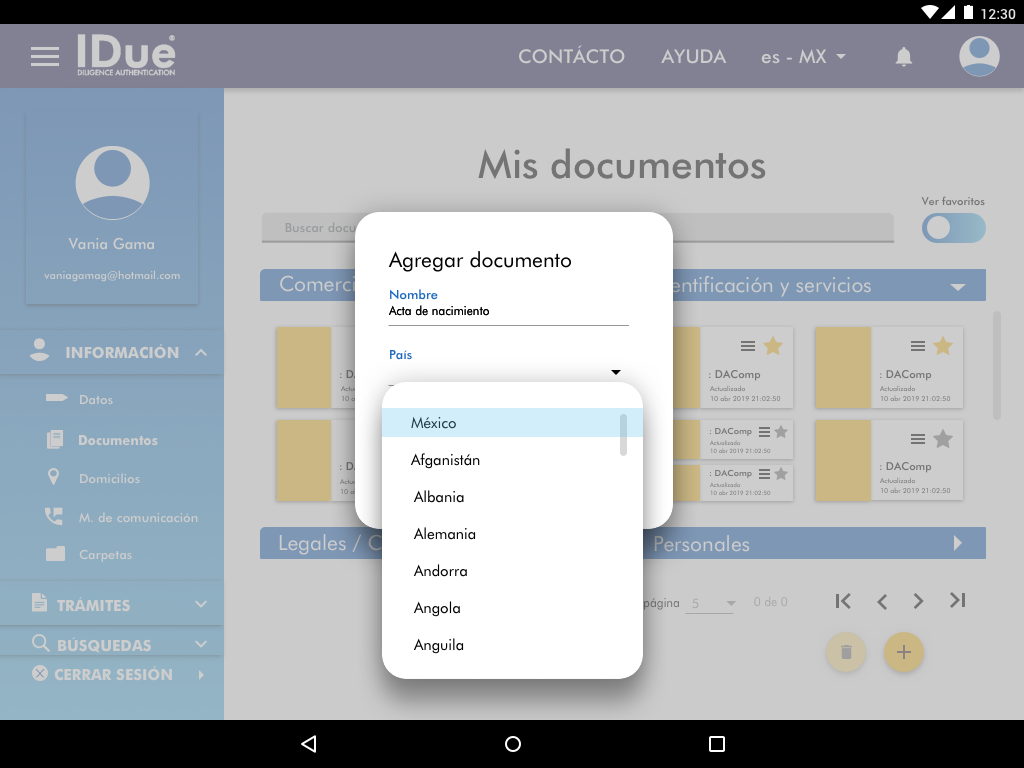This screenshot has height=768, width=1024.
Task: Open the es - MX language dropdown
Action: (x=803, y=57)
